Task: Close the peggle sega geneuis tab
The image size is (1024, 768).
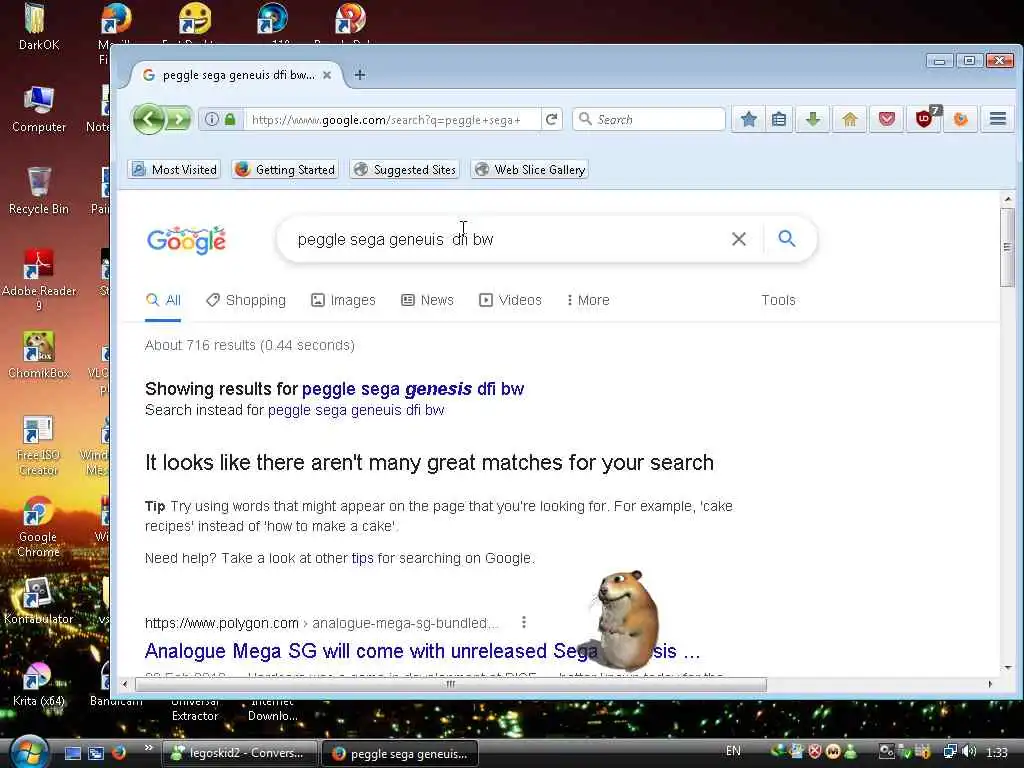Action: [x=327, y=75]
